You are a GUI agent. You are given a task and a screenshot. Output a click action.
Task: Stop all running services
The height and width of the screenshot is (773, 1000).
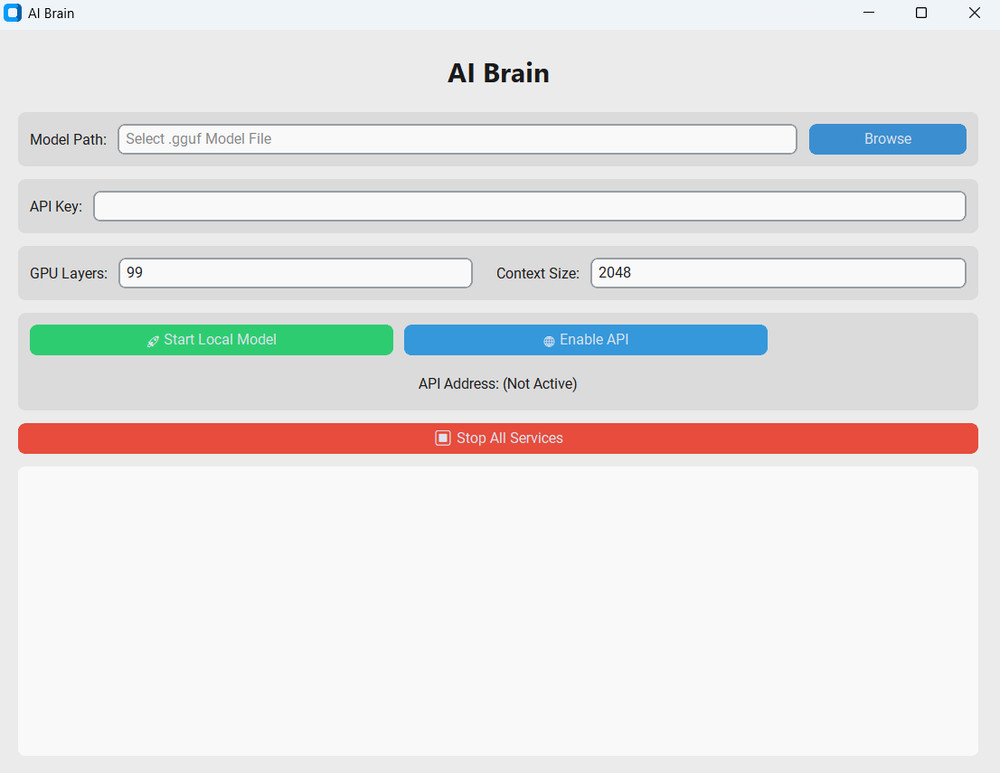pos(497,438)
